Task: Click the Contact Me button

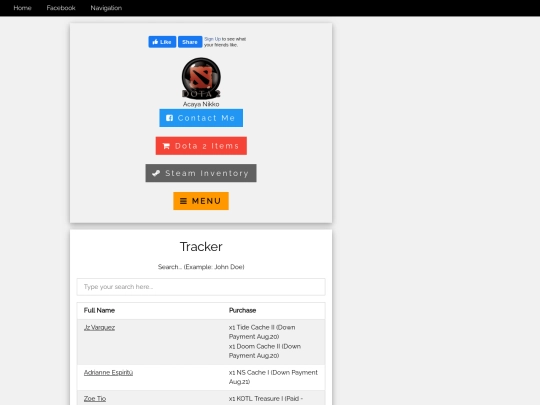Action: [x=201, y=118]
